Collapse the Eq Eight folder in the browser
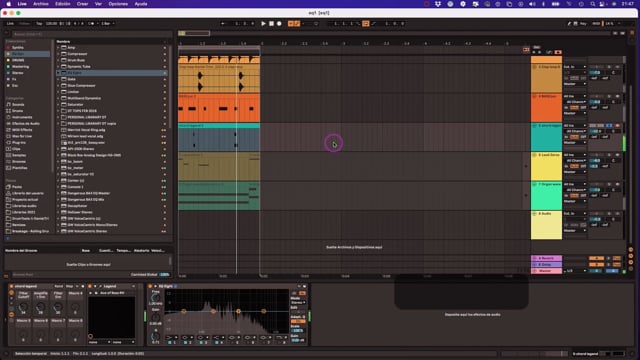 (58, 73)
